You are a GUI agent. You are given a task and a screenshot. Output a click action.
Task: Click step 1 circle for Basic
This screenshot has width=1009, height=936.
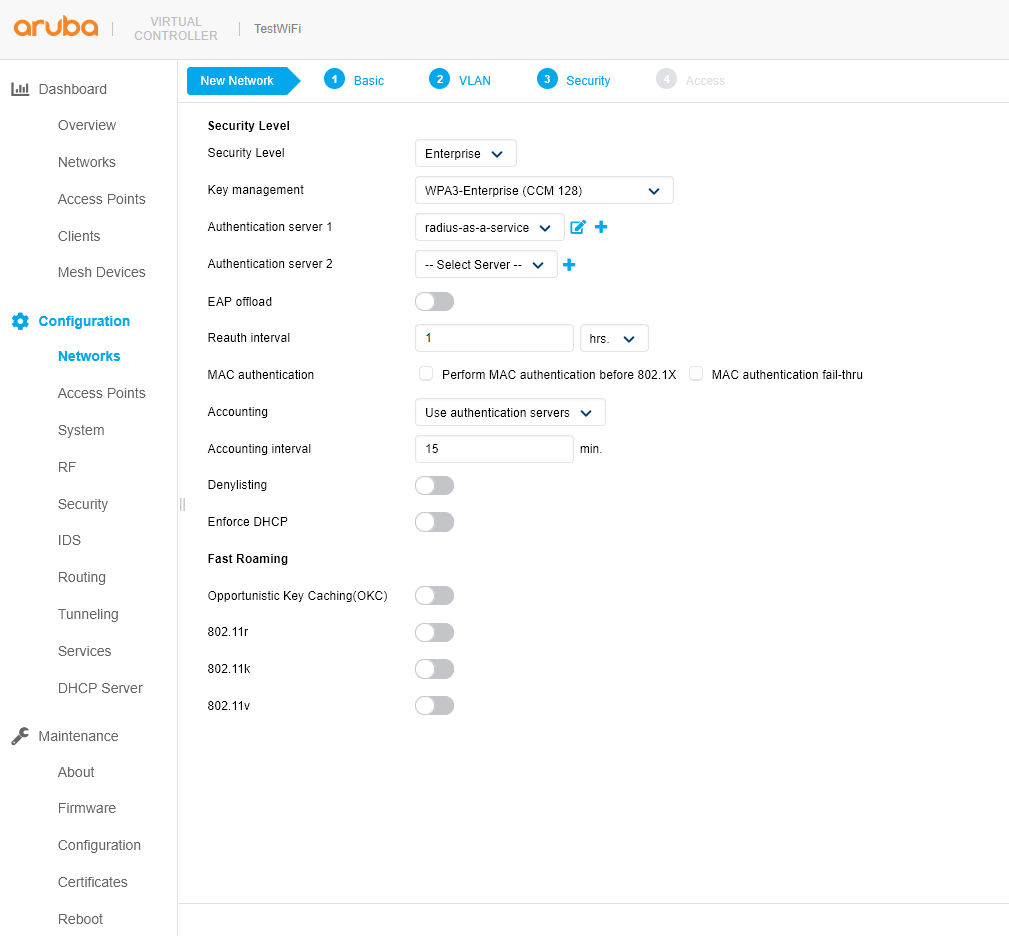coord(334,79)
